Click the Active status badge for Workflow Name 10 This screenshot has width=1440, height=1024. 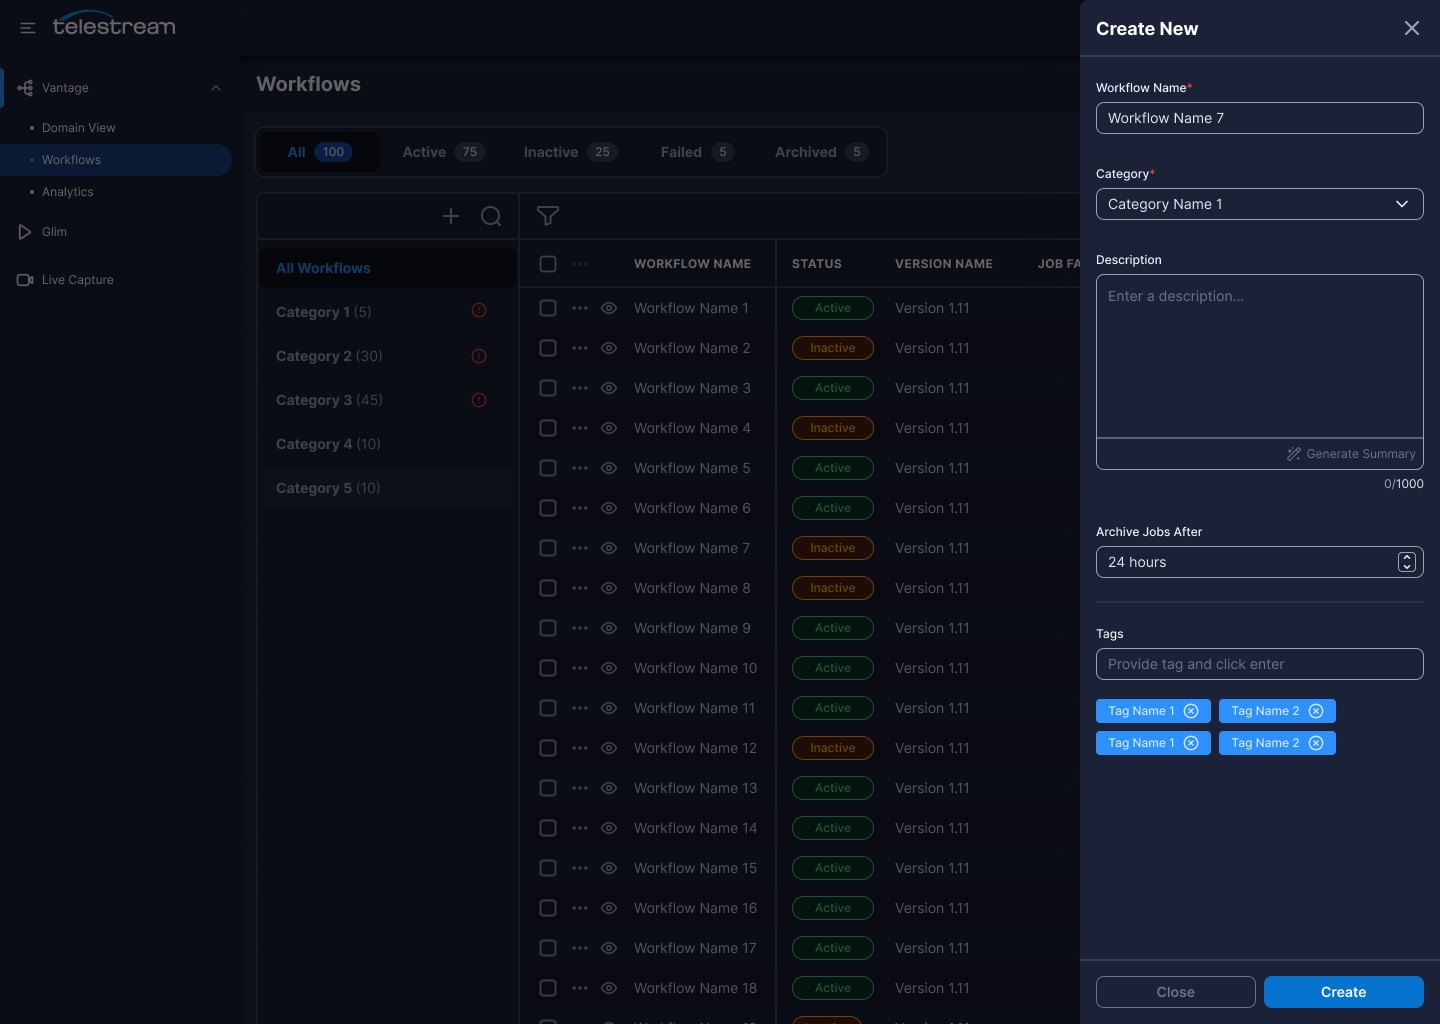[x=833, y=668]
